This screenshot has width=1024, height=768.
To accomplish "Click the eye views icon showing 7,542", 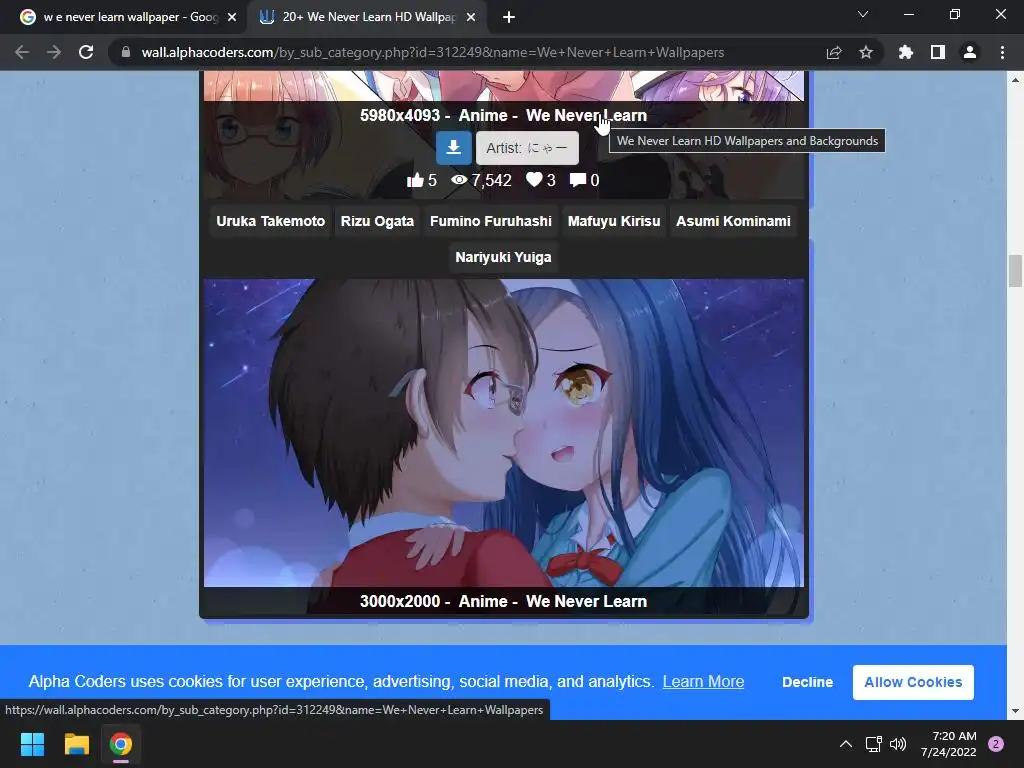I will tap(459, 180).
